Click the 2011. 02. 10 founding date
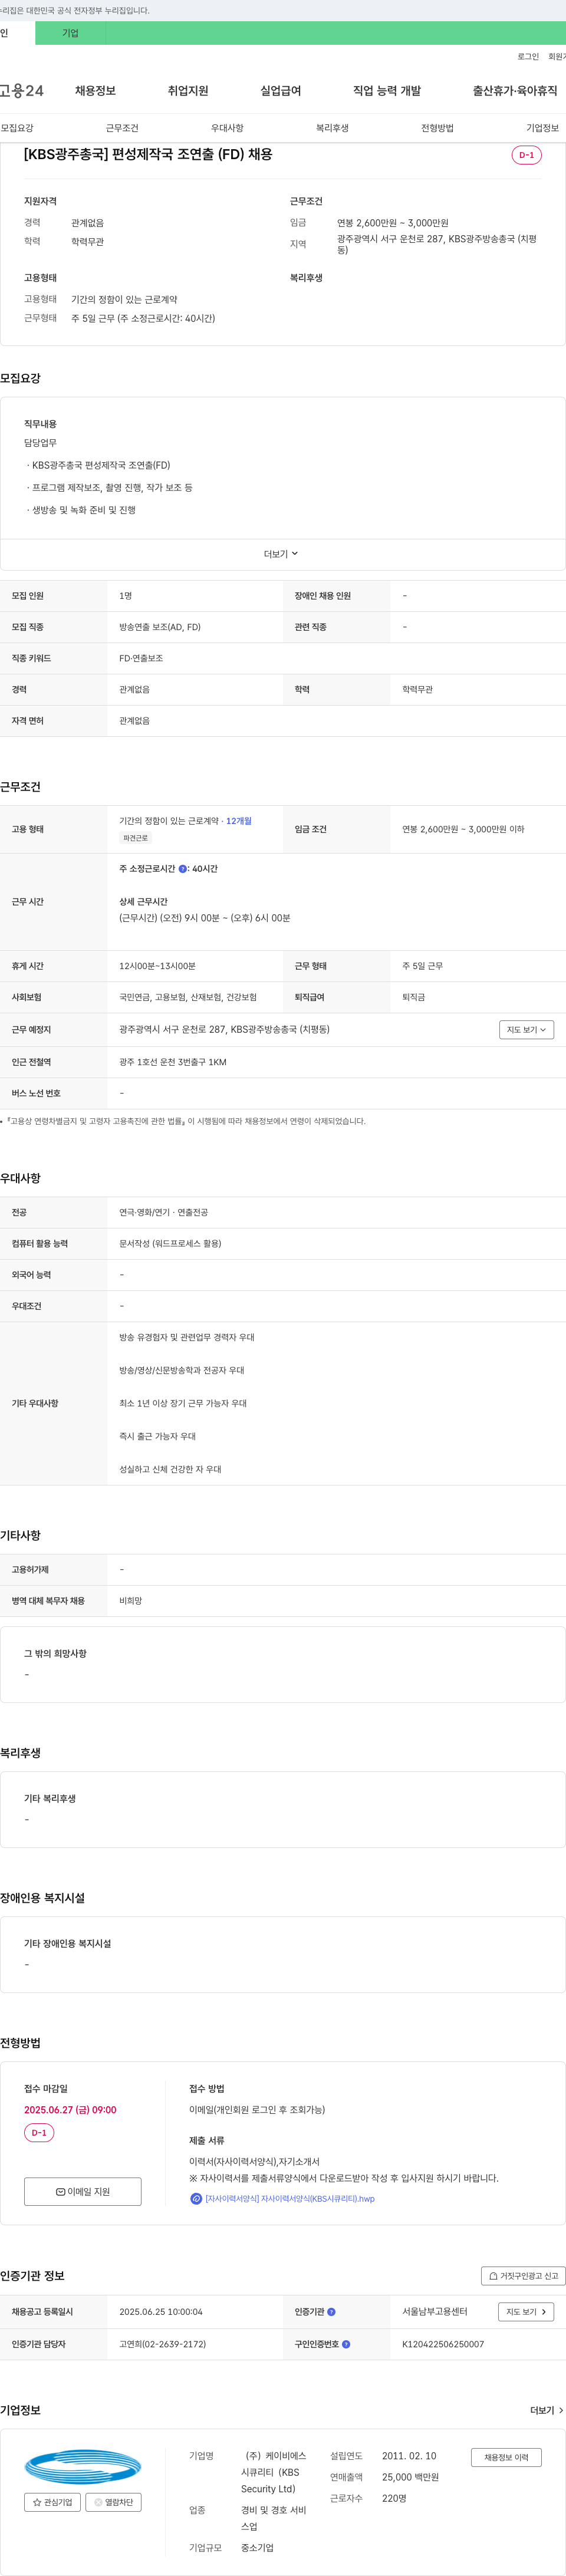The width and height of the screenshot is (566, 2576). [x=409, y=2456]
